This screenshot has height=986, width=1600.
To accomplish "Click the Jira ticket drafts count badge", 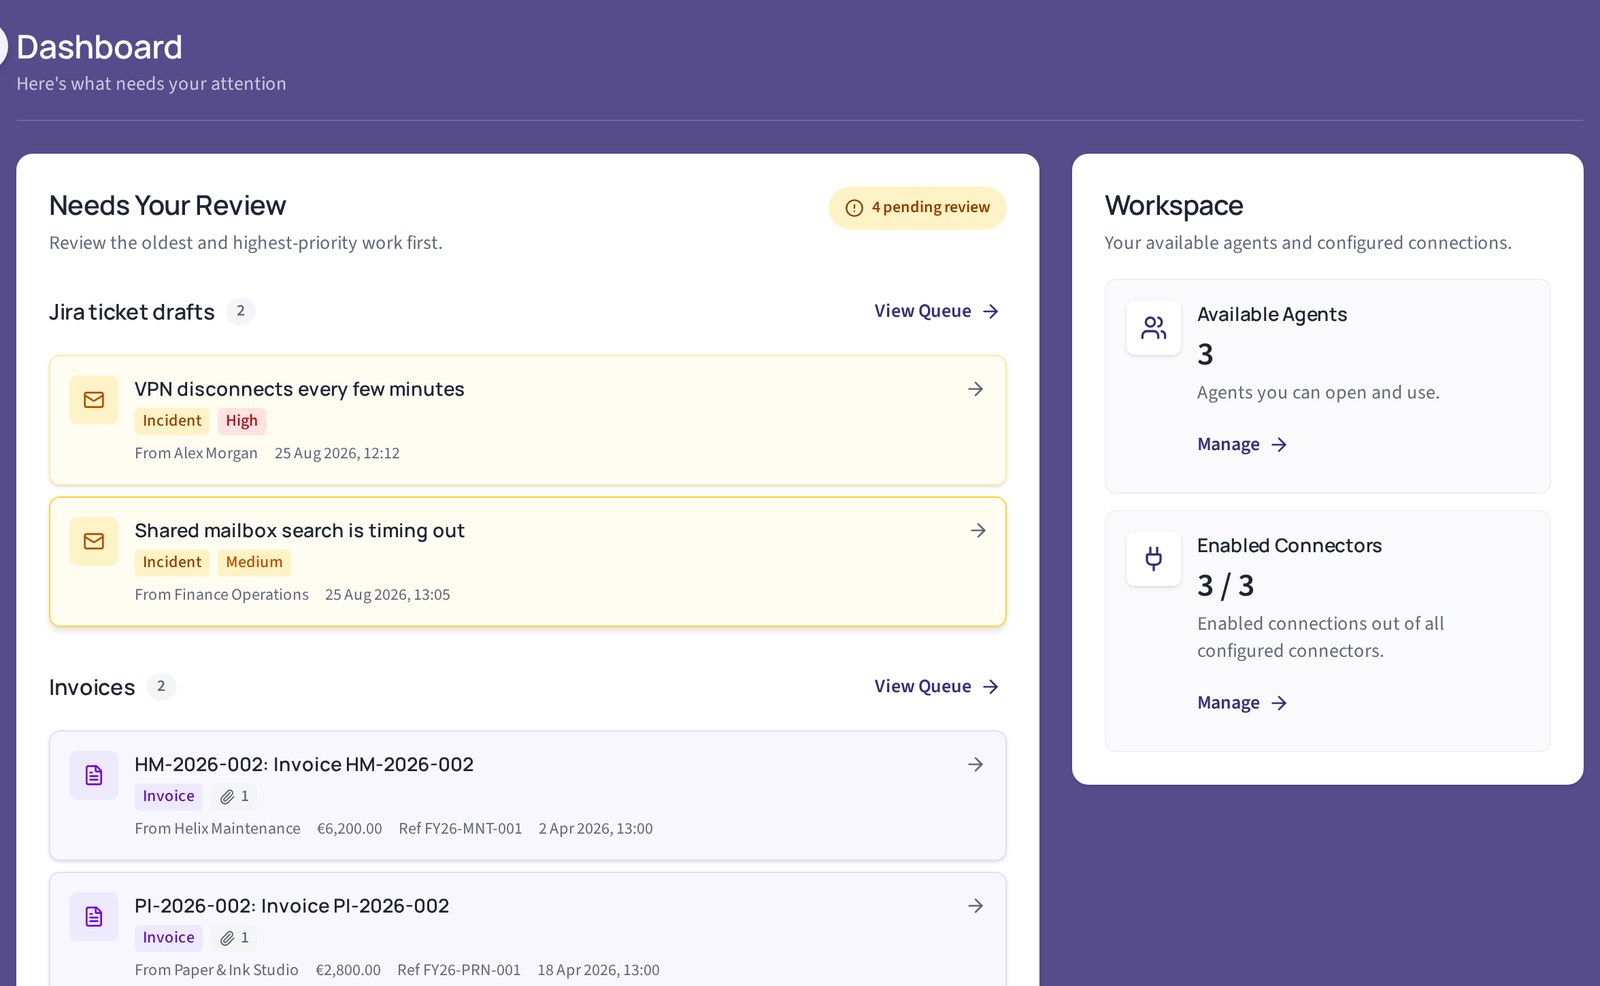I will [240, 311].
